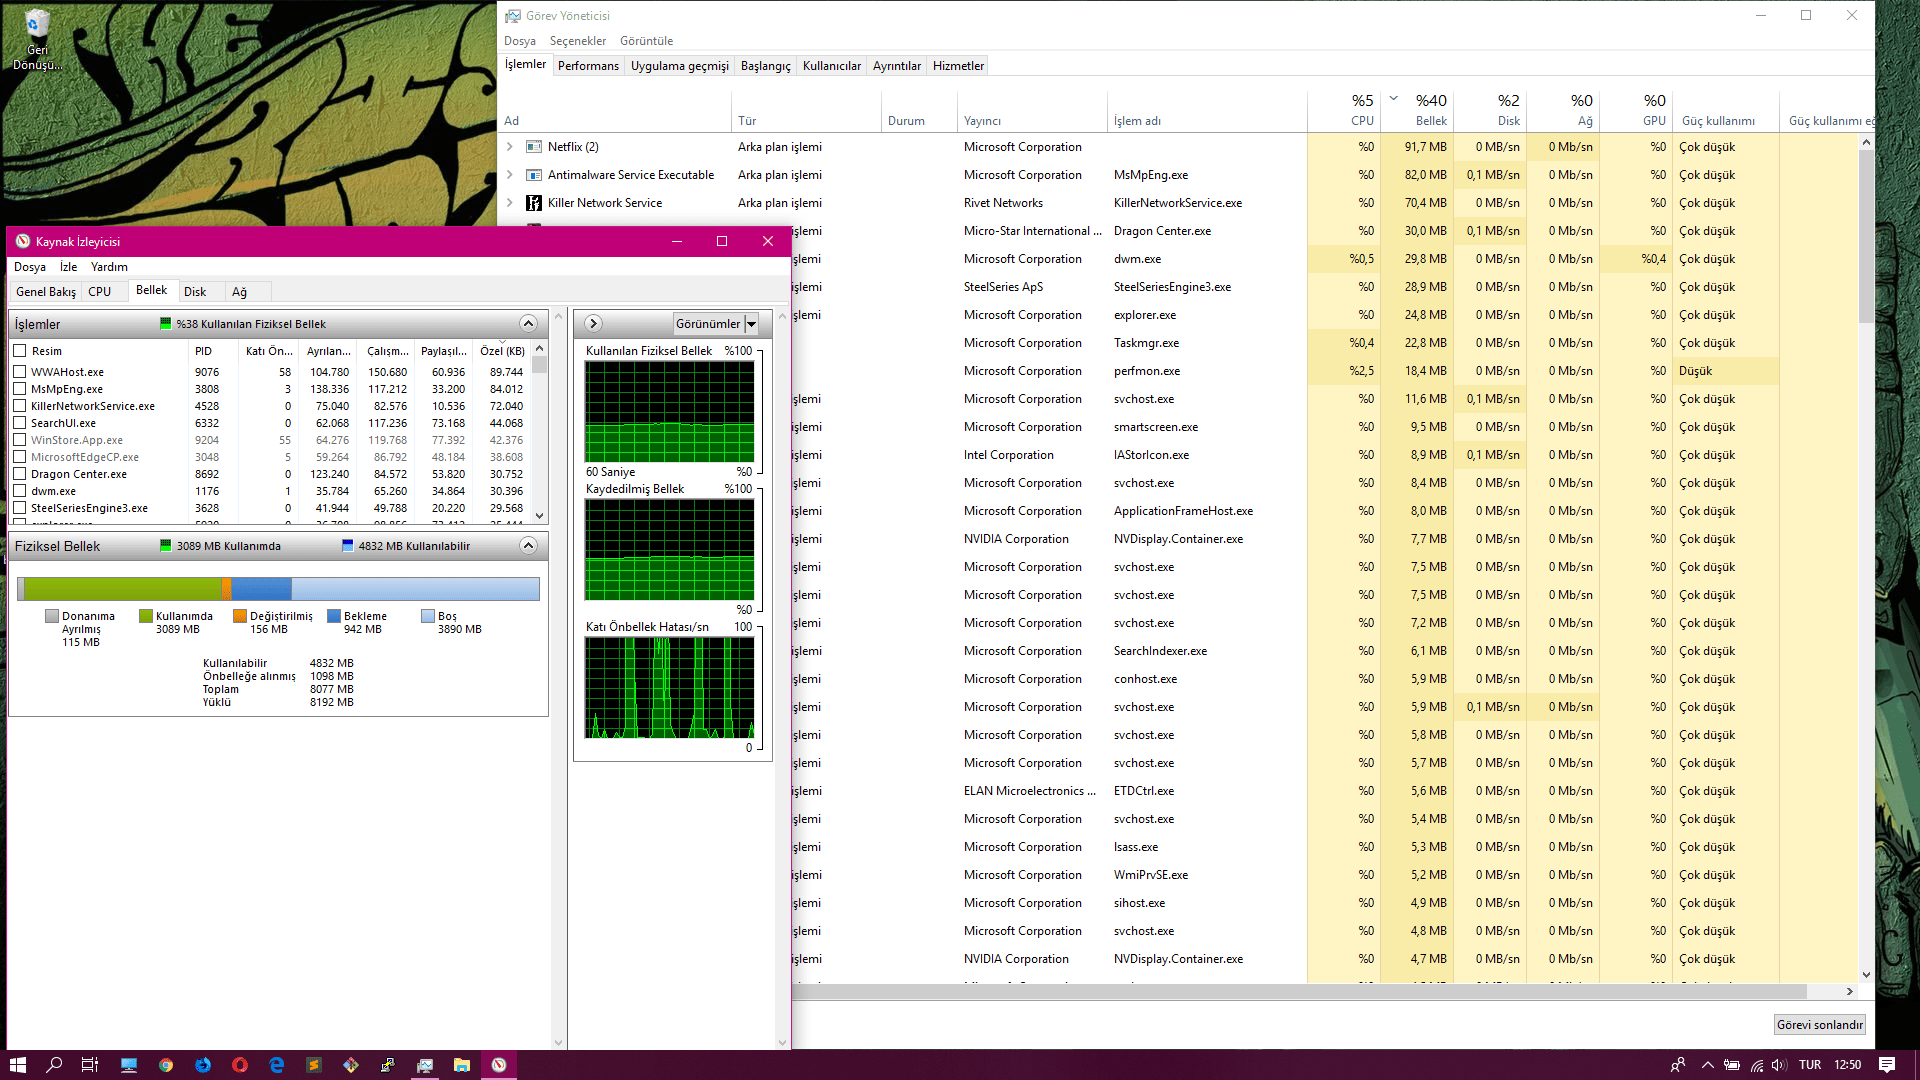Click the Görevi sonlandır button
This screenshot has height=1080, width=1920.
click(1819, 1025)
